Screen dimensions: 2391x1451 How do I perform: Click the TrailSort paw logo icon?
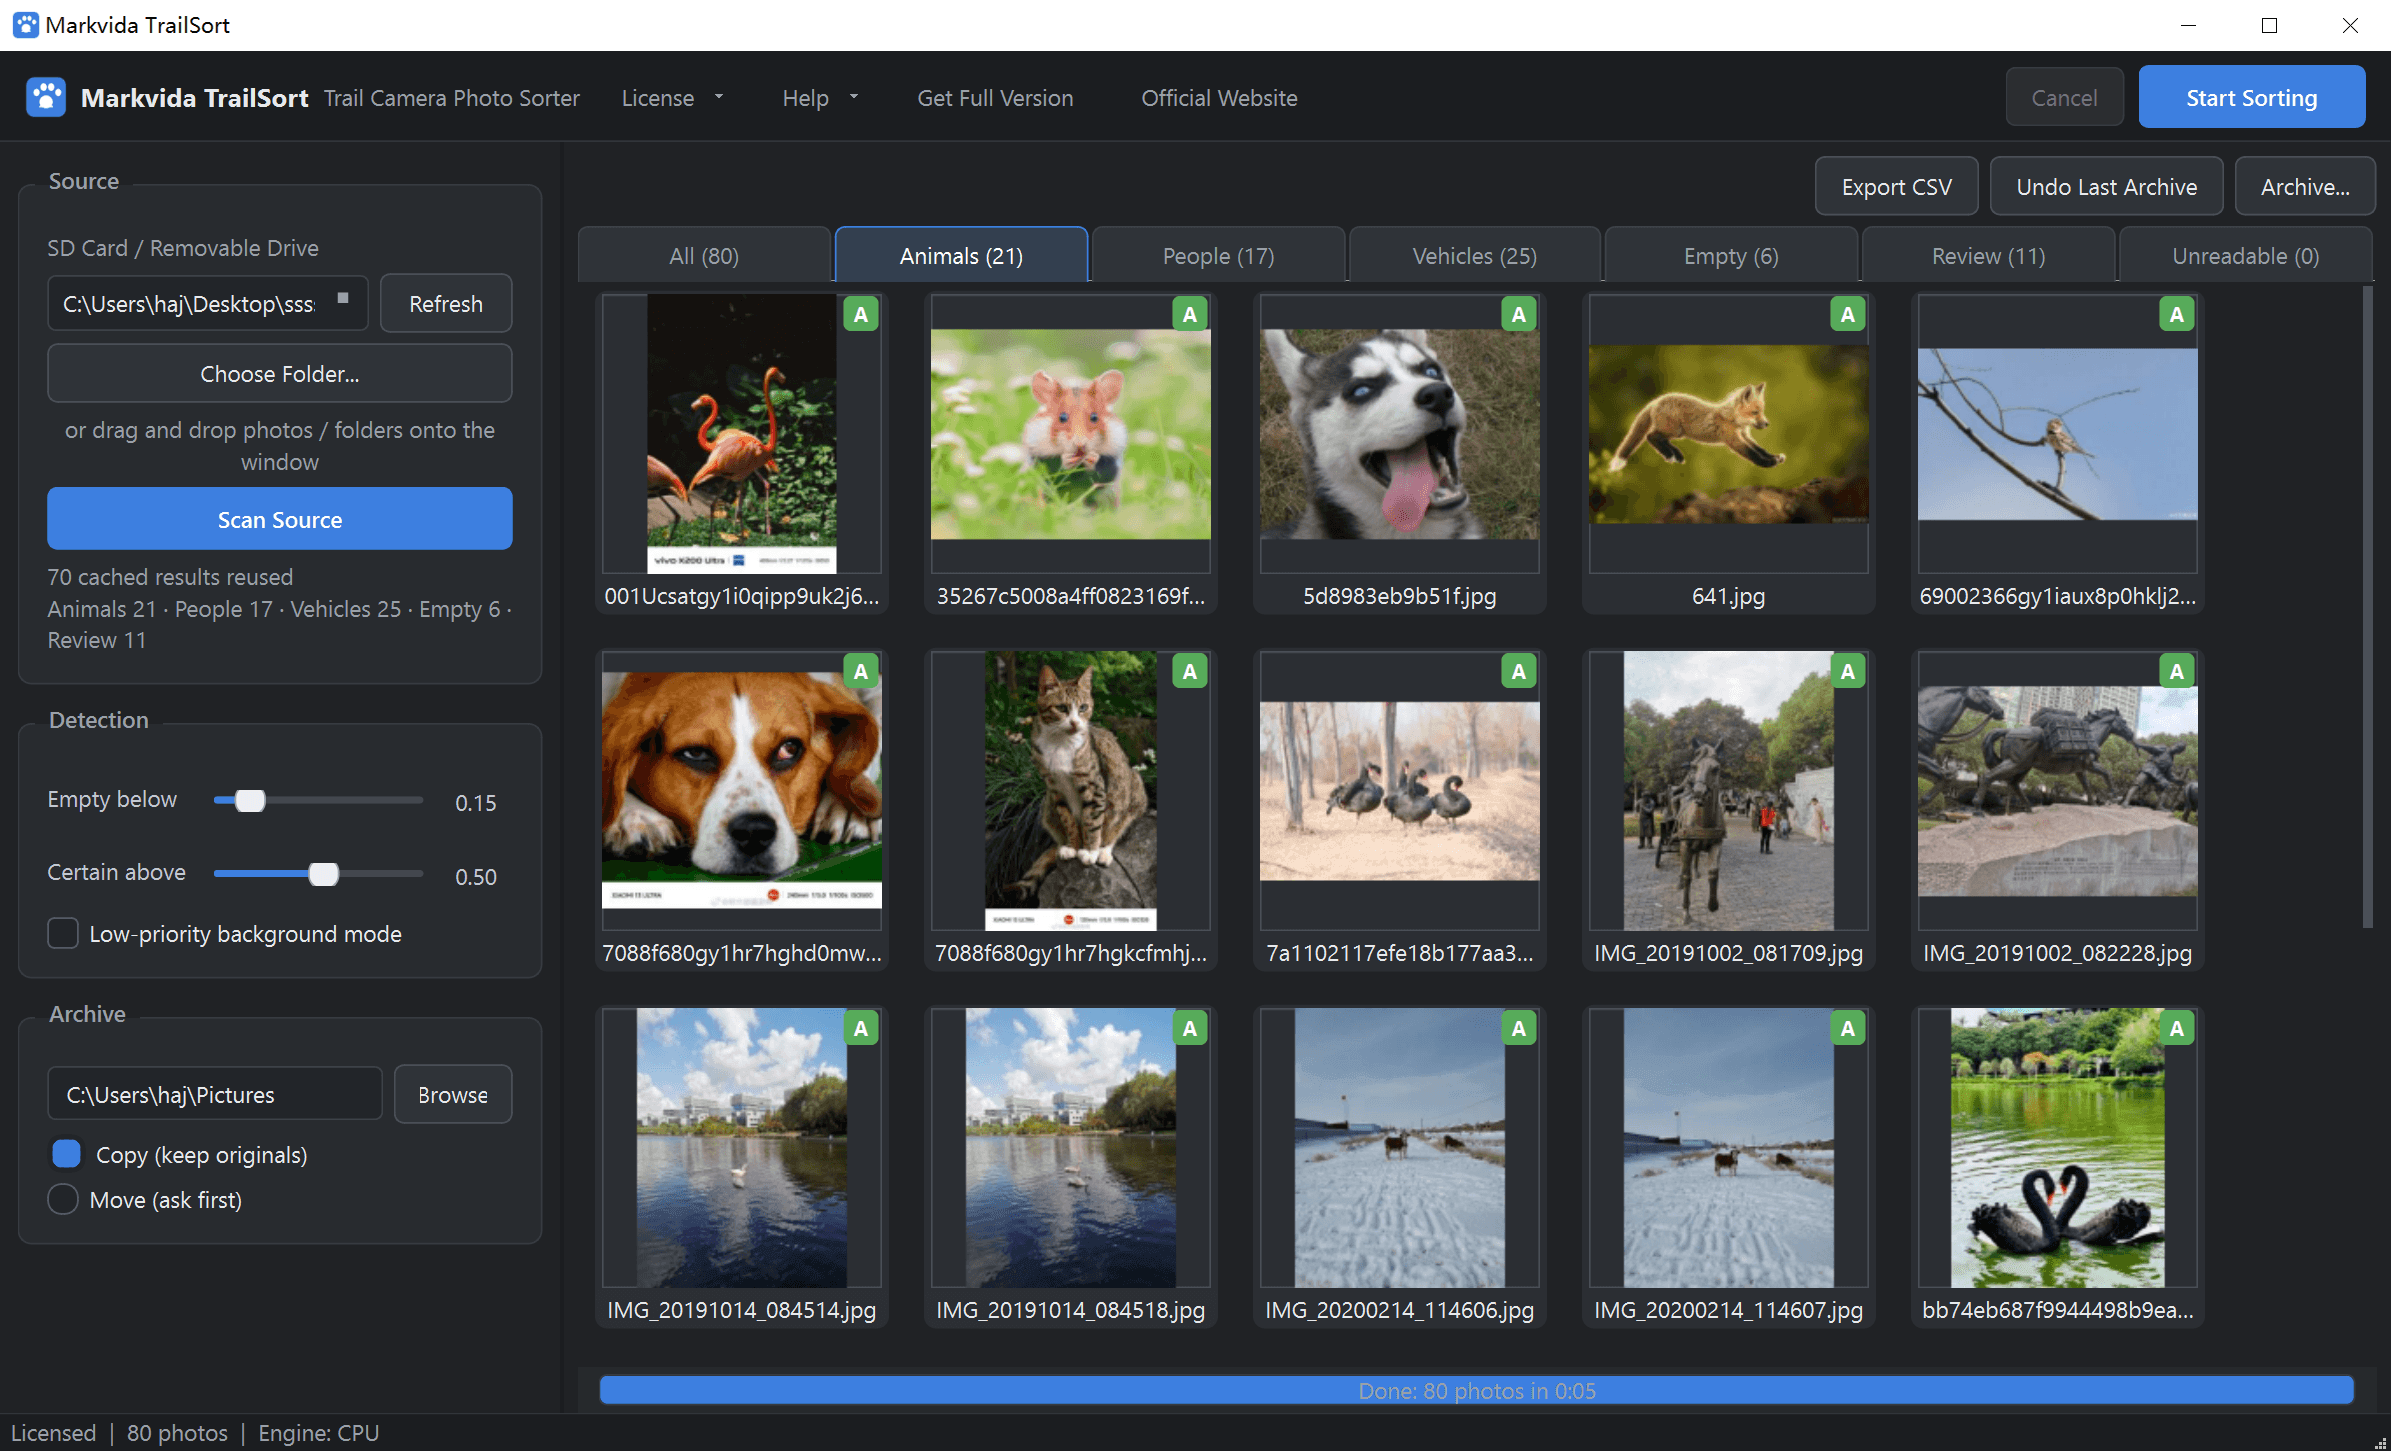point(46,97)
